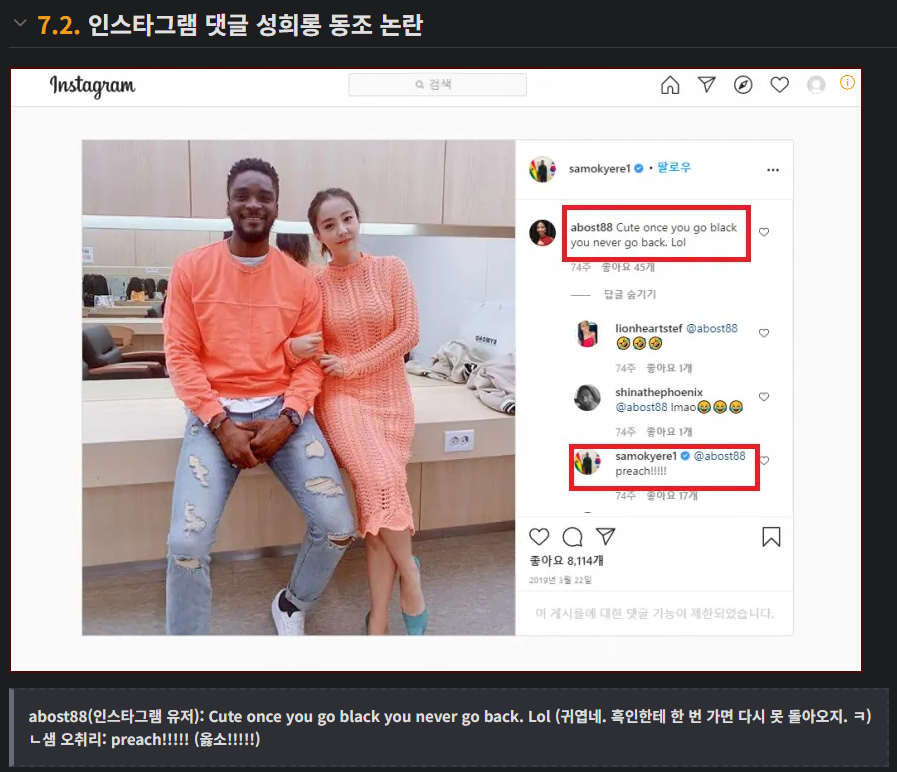Open shinathephoenix username link
The height and width of the screenshot is (772, 897).
(x=659, y=392)
